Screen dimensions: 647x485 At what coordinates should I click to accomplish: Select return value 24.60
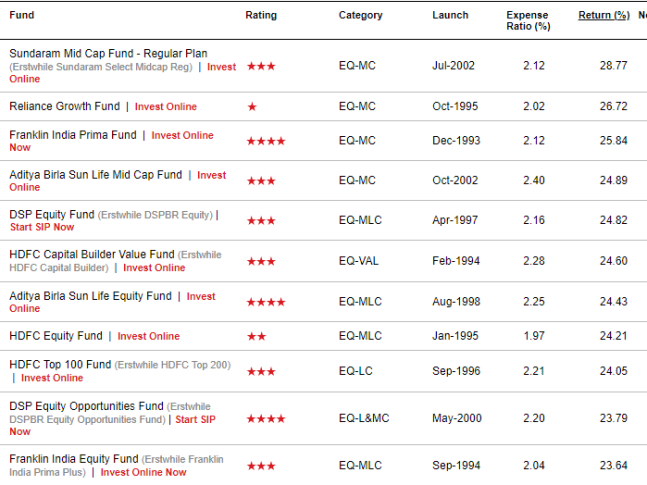(614, 261)
